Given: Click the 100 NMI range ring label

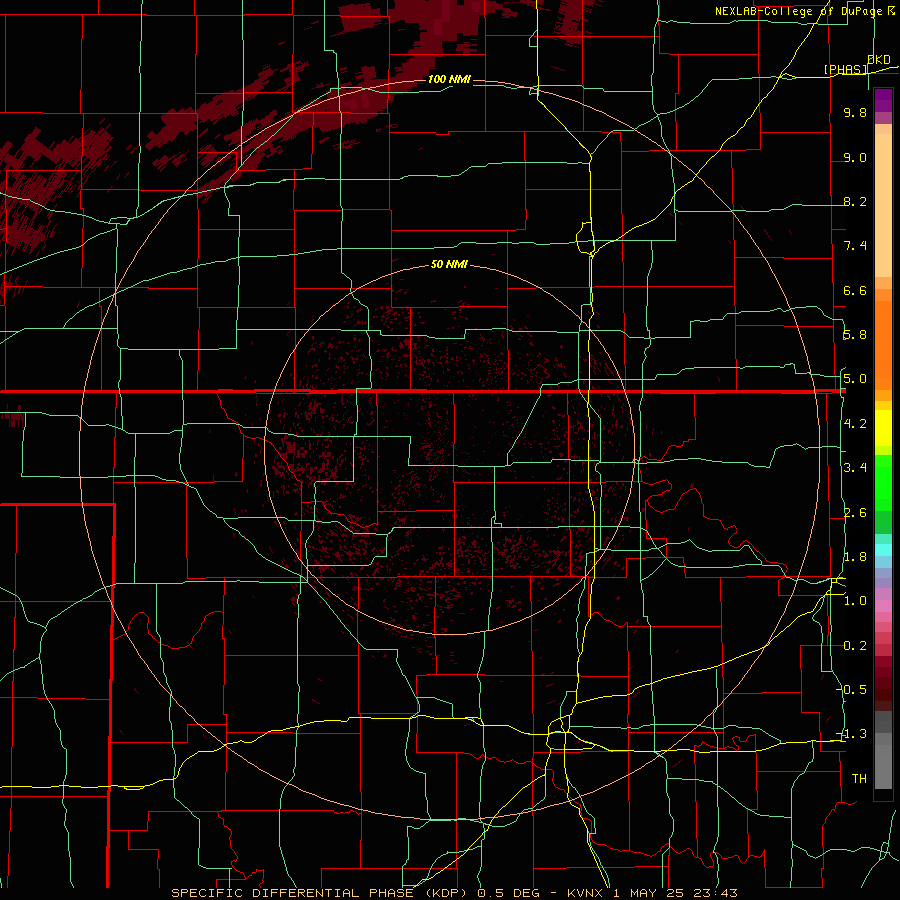Looking at the screenshot, I should (449, 79).
